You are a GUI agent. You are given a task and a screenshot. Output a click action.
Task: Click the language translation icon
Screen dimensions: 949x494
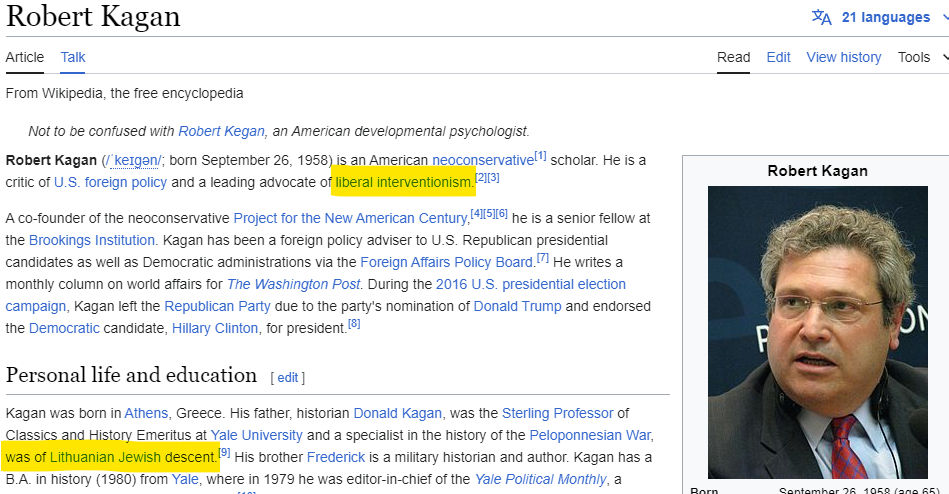(x=821, y=17)
